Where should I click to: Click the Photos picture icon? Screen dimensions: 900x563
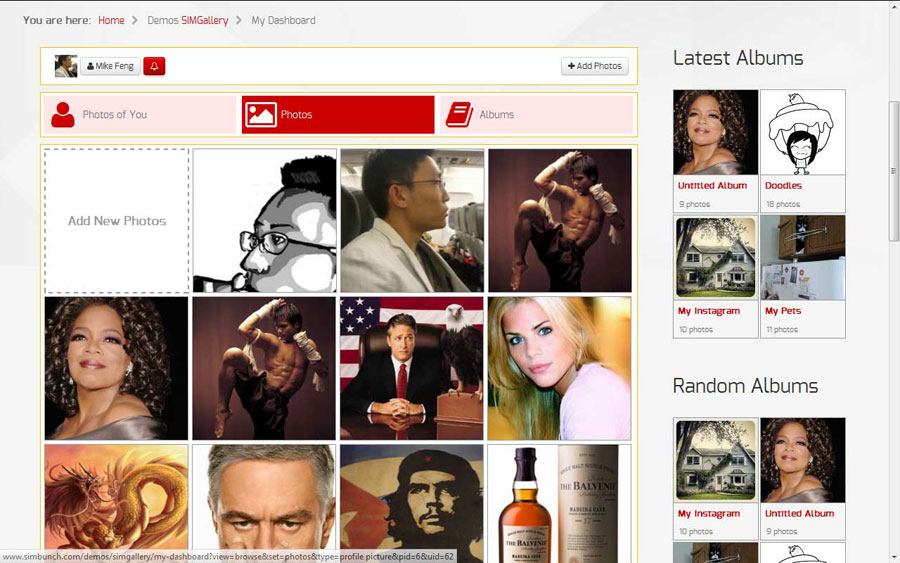coord(261,115)
